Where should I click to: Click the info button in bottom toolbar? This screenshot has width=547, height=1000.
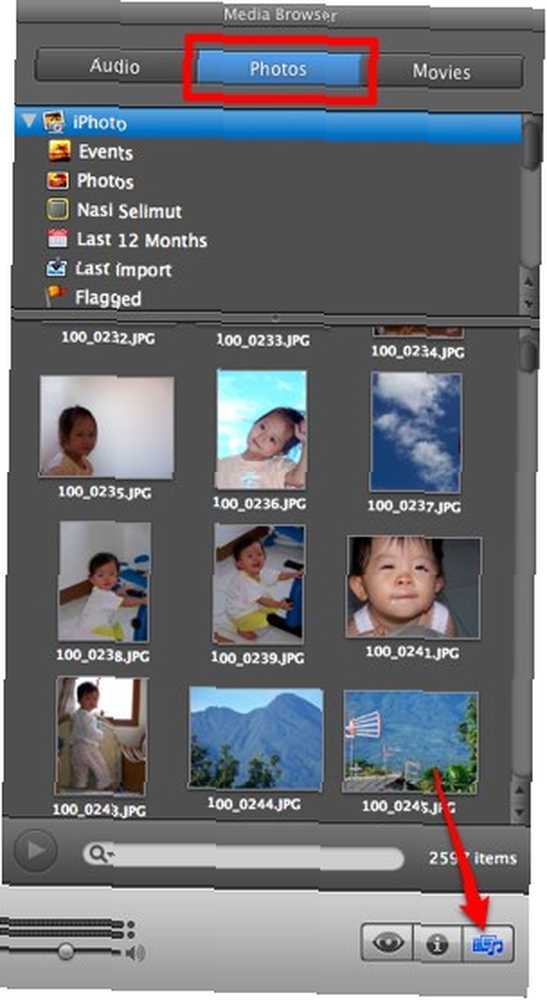437,943
